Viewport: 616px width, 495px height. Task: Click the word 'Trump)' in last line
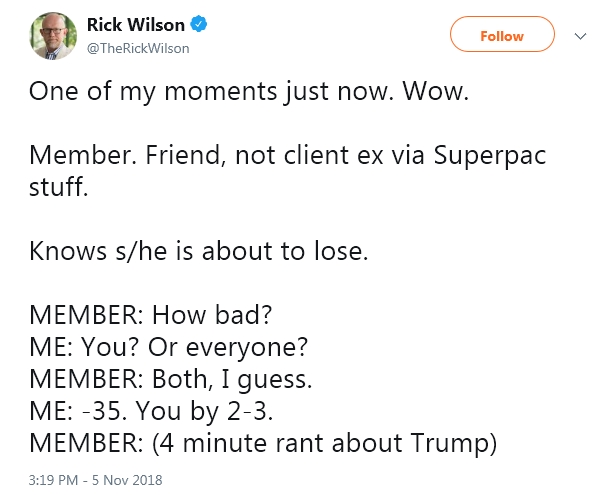coord(454,444)
